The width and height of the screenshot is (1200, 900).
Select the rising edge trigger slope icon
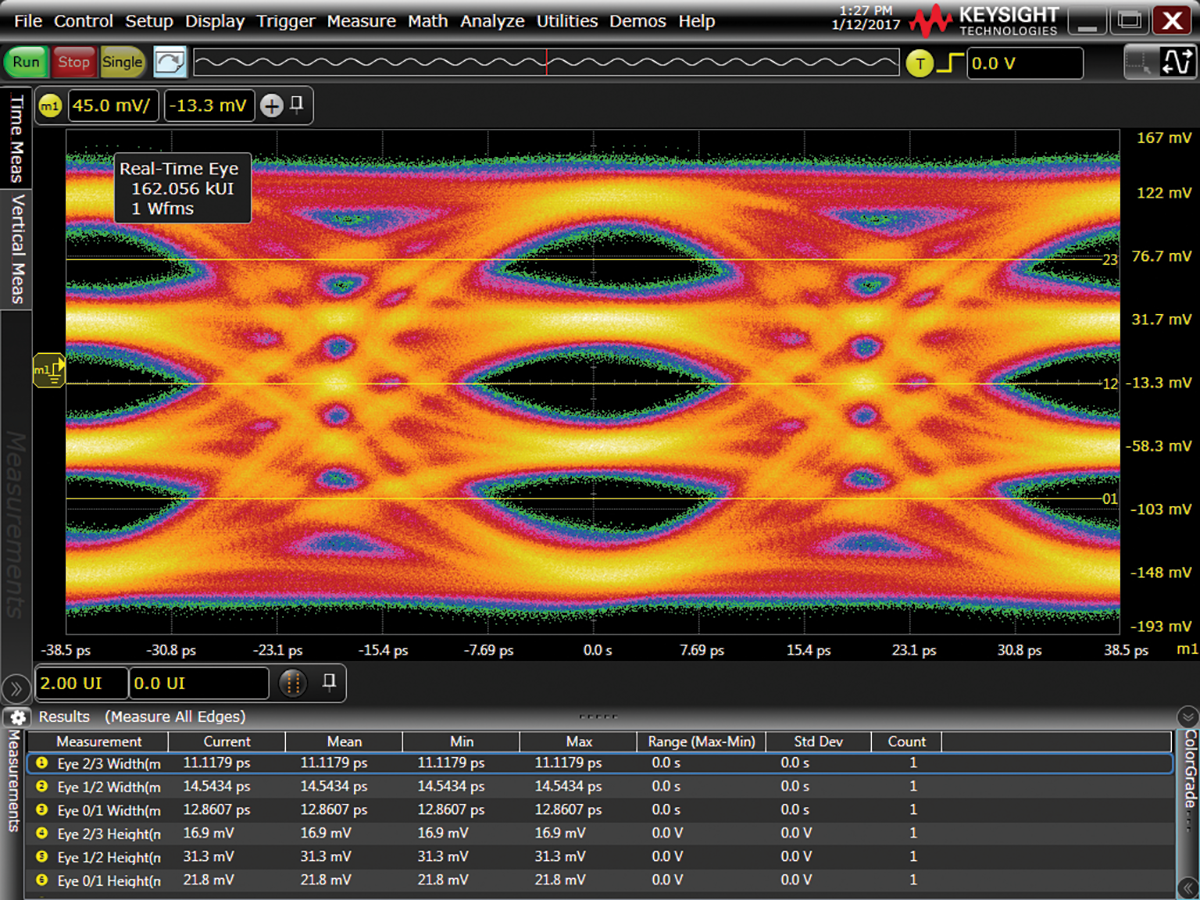[950, 63]
